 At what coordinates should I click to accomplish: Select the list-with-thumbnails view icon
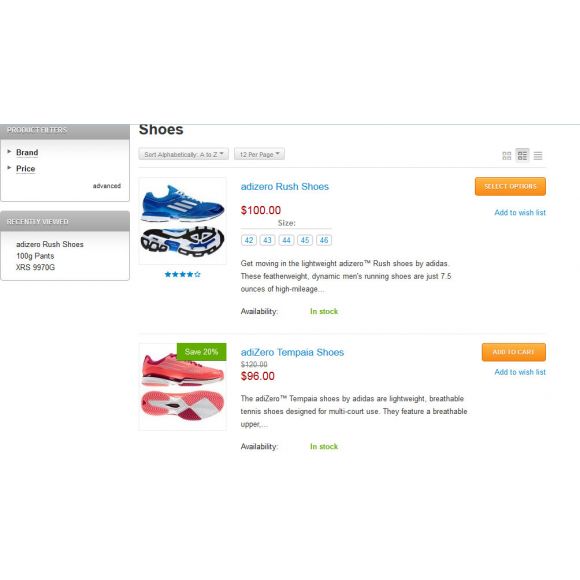pos(522,155)
